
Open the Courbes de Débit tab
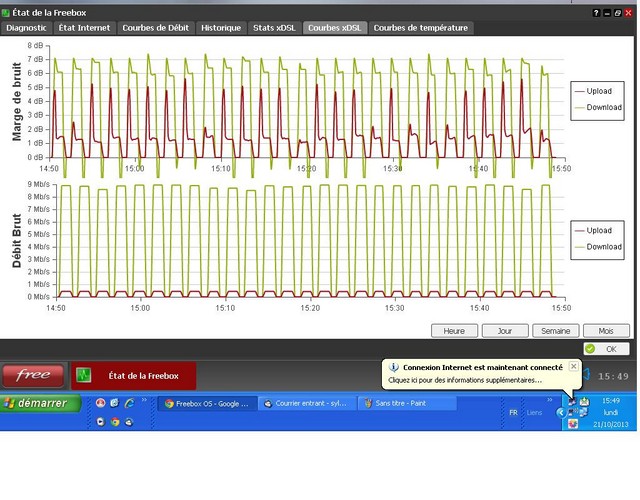click(156, 28)
